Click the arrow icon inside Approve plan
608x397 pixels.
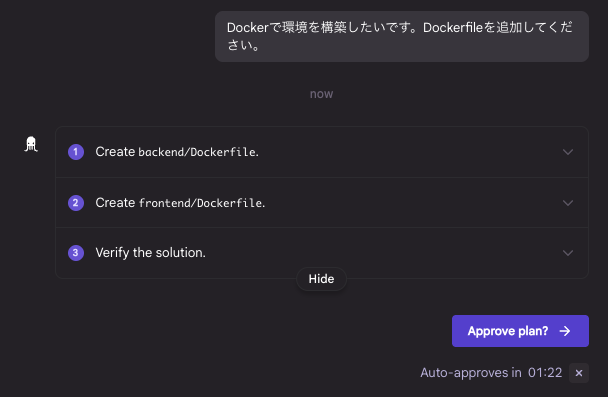pos(565,331)
